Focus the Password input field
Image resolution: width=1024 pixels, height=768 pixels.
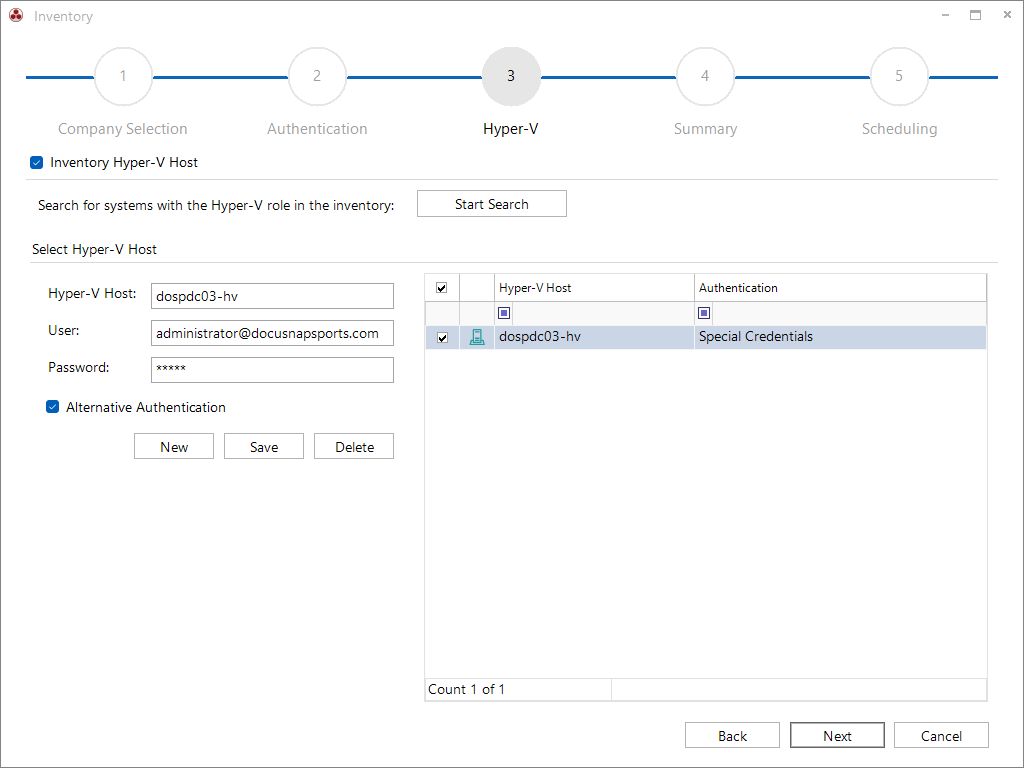coord(272,370)
